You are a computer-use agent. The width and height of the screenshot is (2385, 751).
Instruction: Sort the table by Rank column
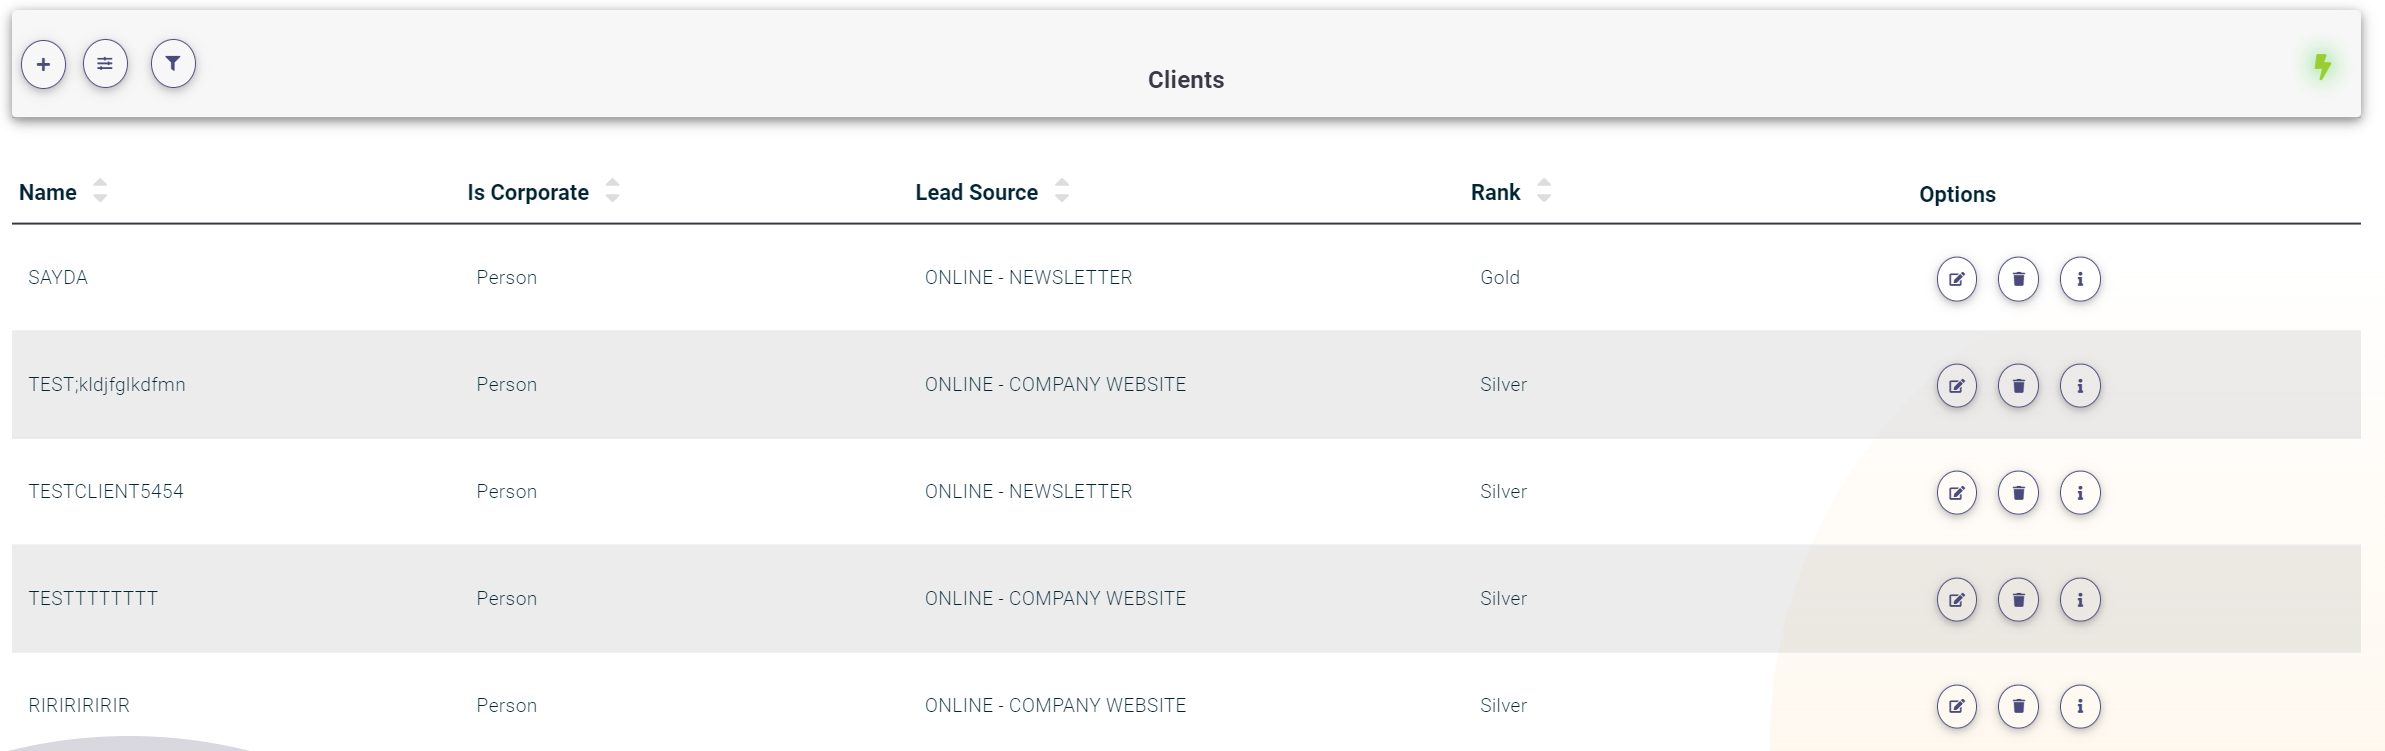coord(1544,191)
